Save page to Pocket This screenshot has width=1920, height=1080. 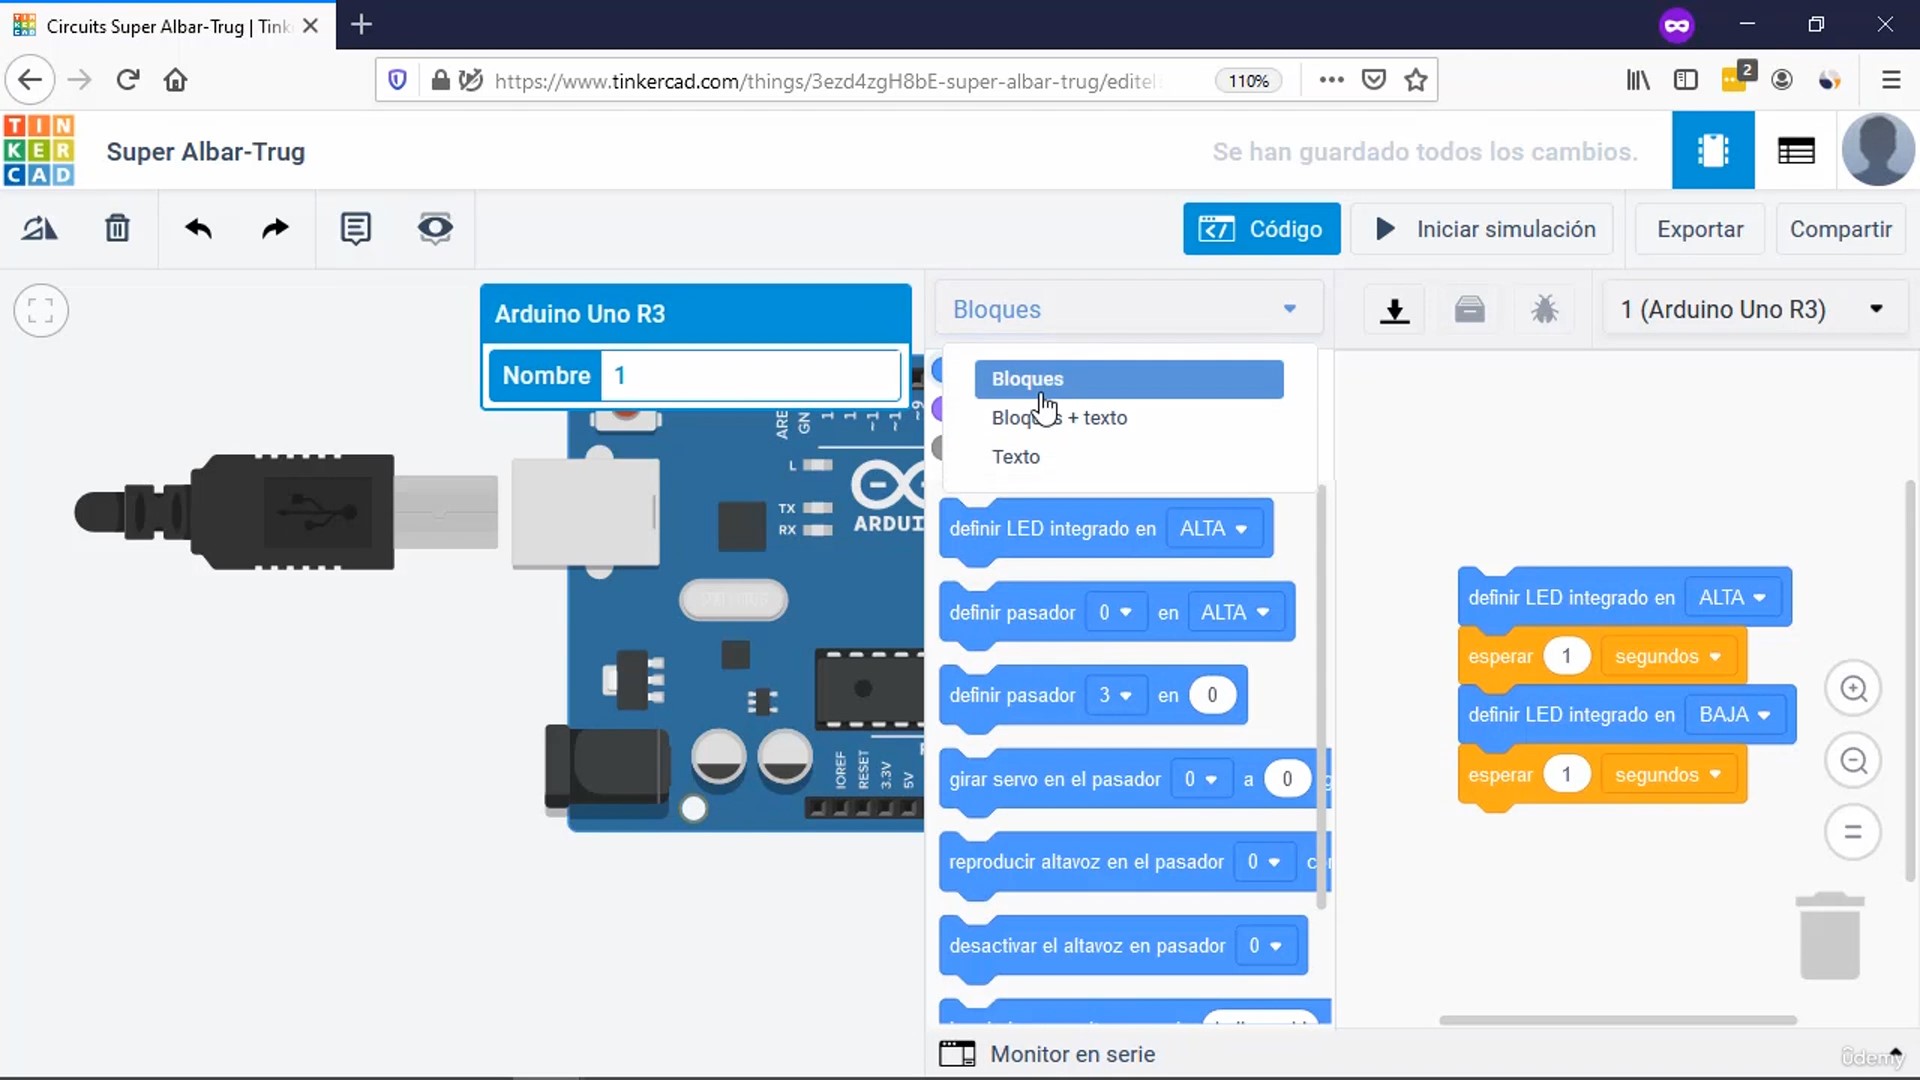click(1374, 80)
